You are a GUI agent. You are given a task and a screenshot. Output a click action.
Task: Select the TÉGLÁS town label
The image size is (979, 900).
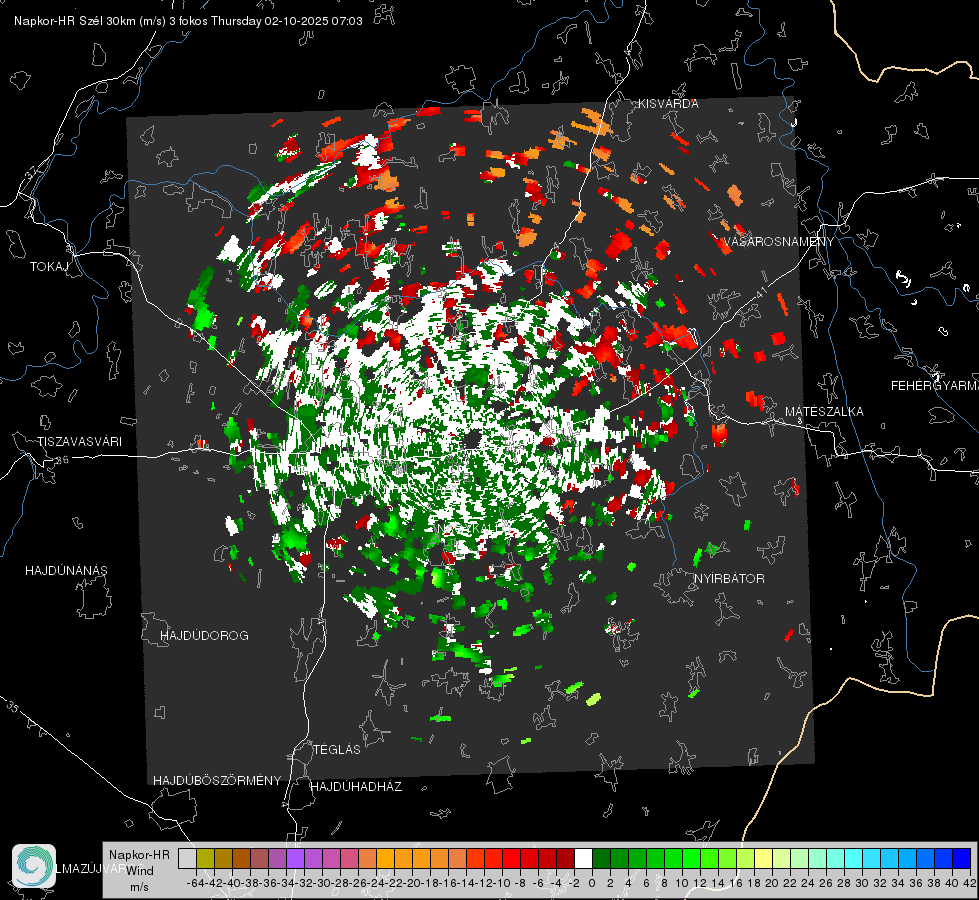(337, 750)
